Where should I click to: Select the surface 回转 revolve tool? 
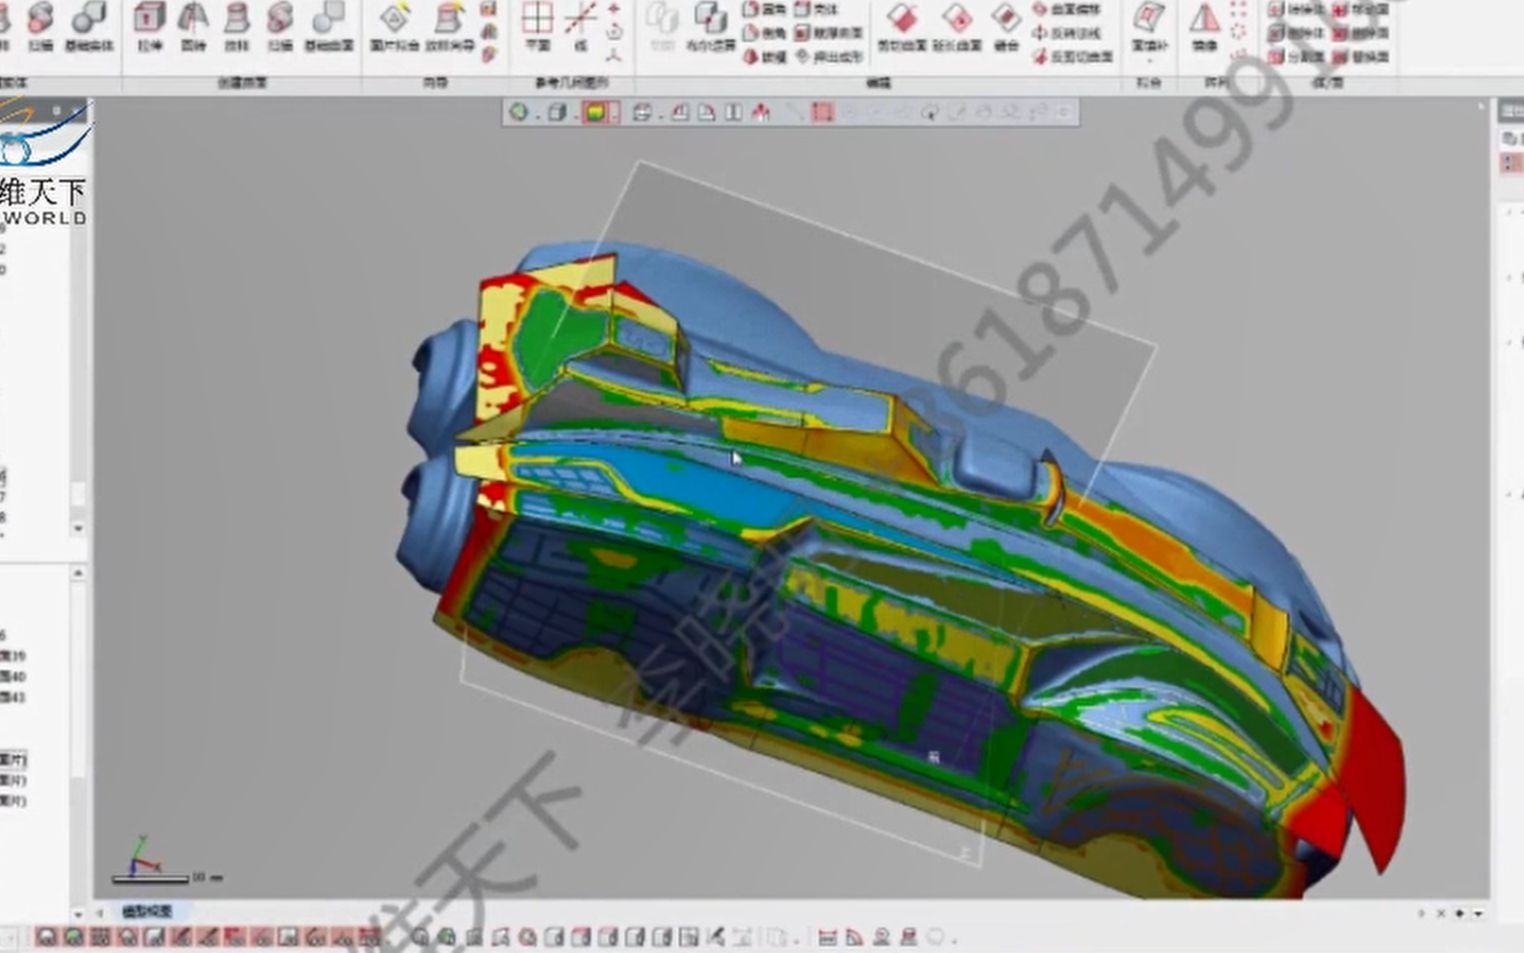click(x=193, y=26)
